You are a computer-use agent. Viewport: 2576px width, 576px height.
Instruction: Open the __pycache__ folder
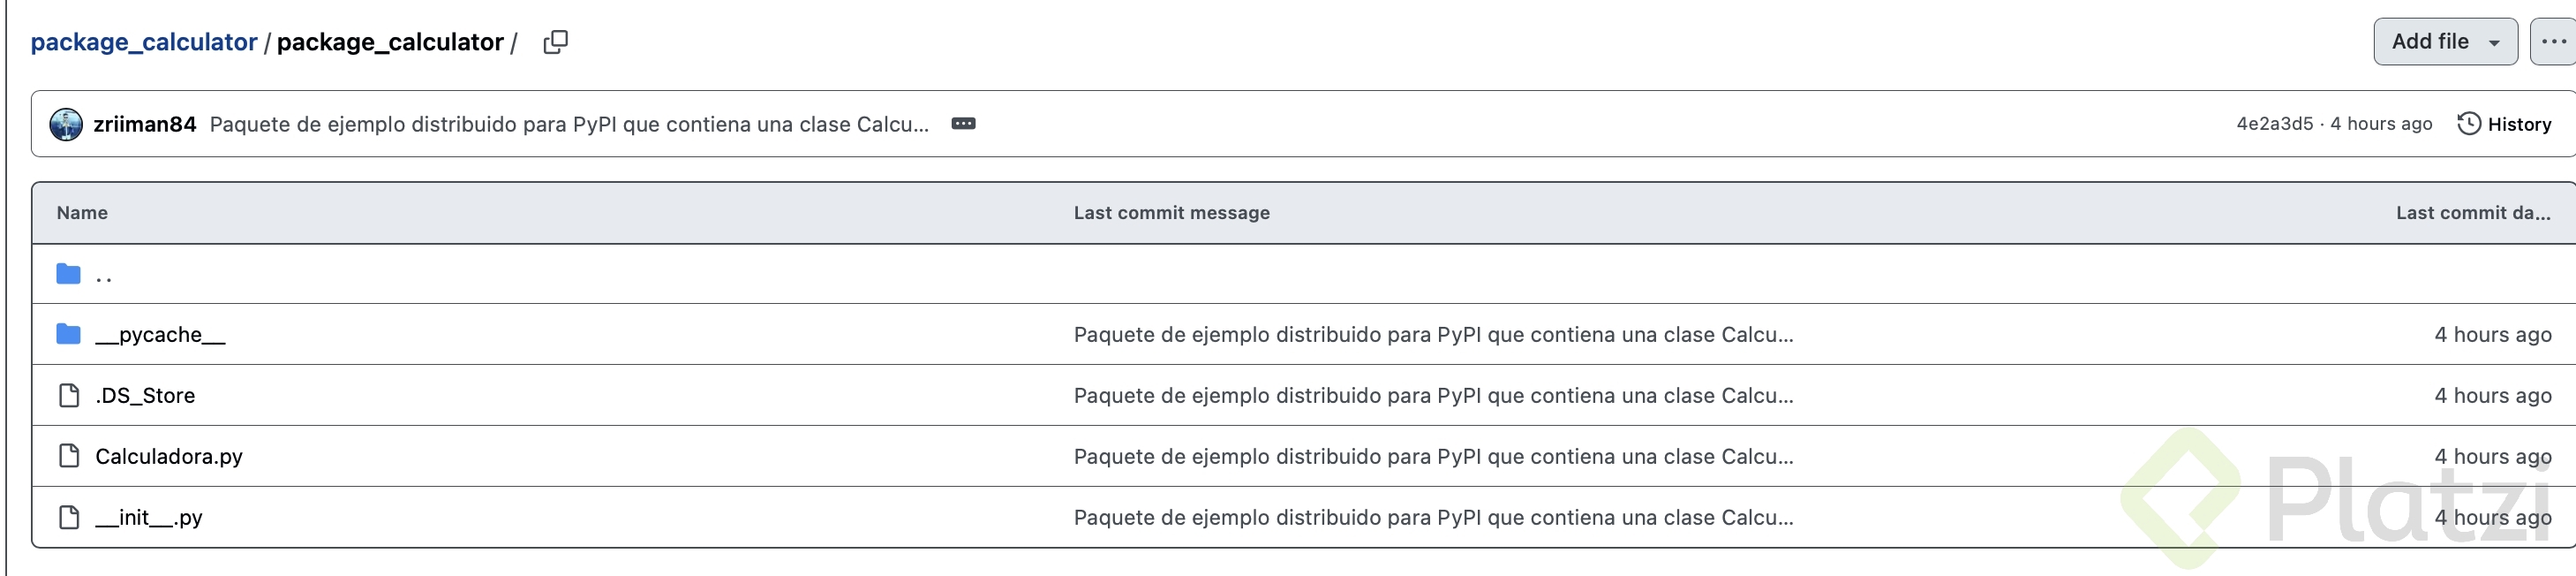160,334
